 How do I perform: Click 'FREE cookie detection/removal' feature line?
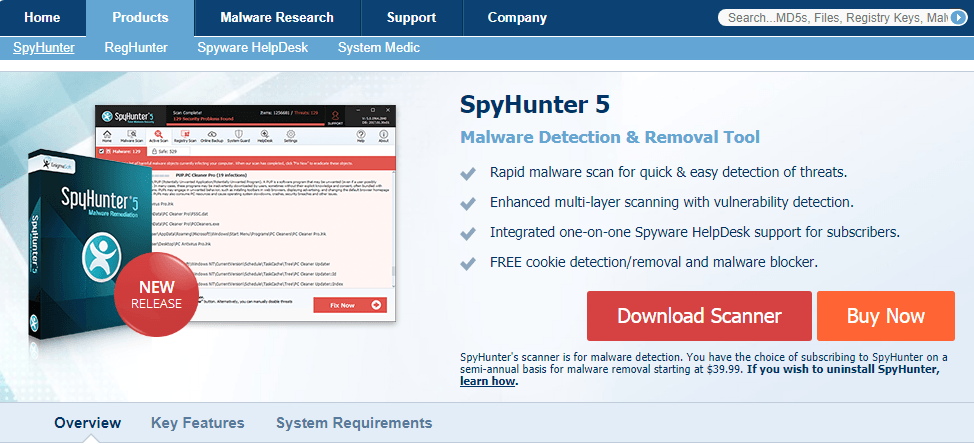pos(653,263)
